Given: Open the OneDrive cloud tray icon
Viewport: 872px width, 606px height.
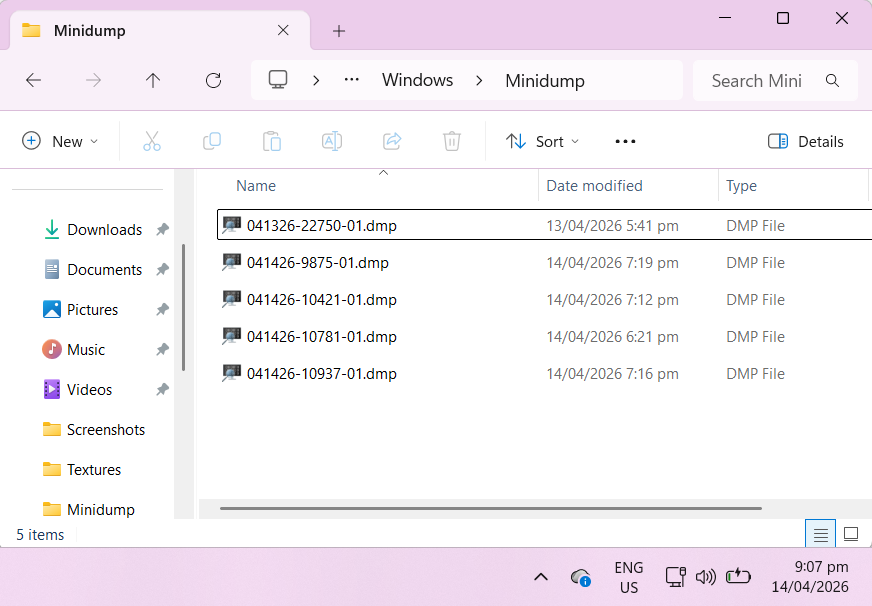Looking at the screenshot, I should click(x=581, y=578).
